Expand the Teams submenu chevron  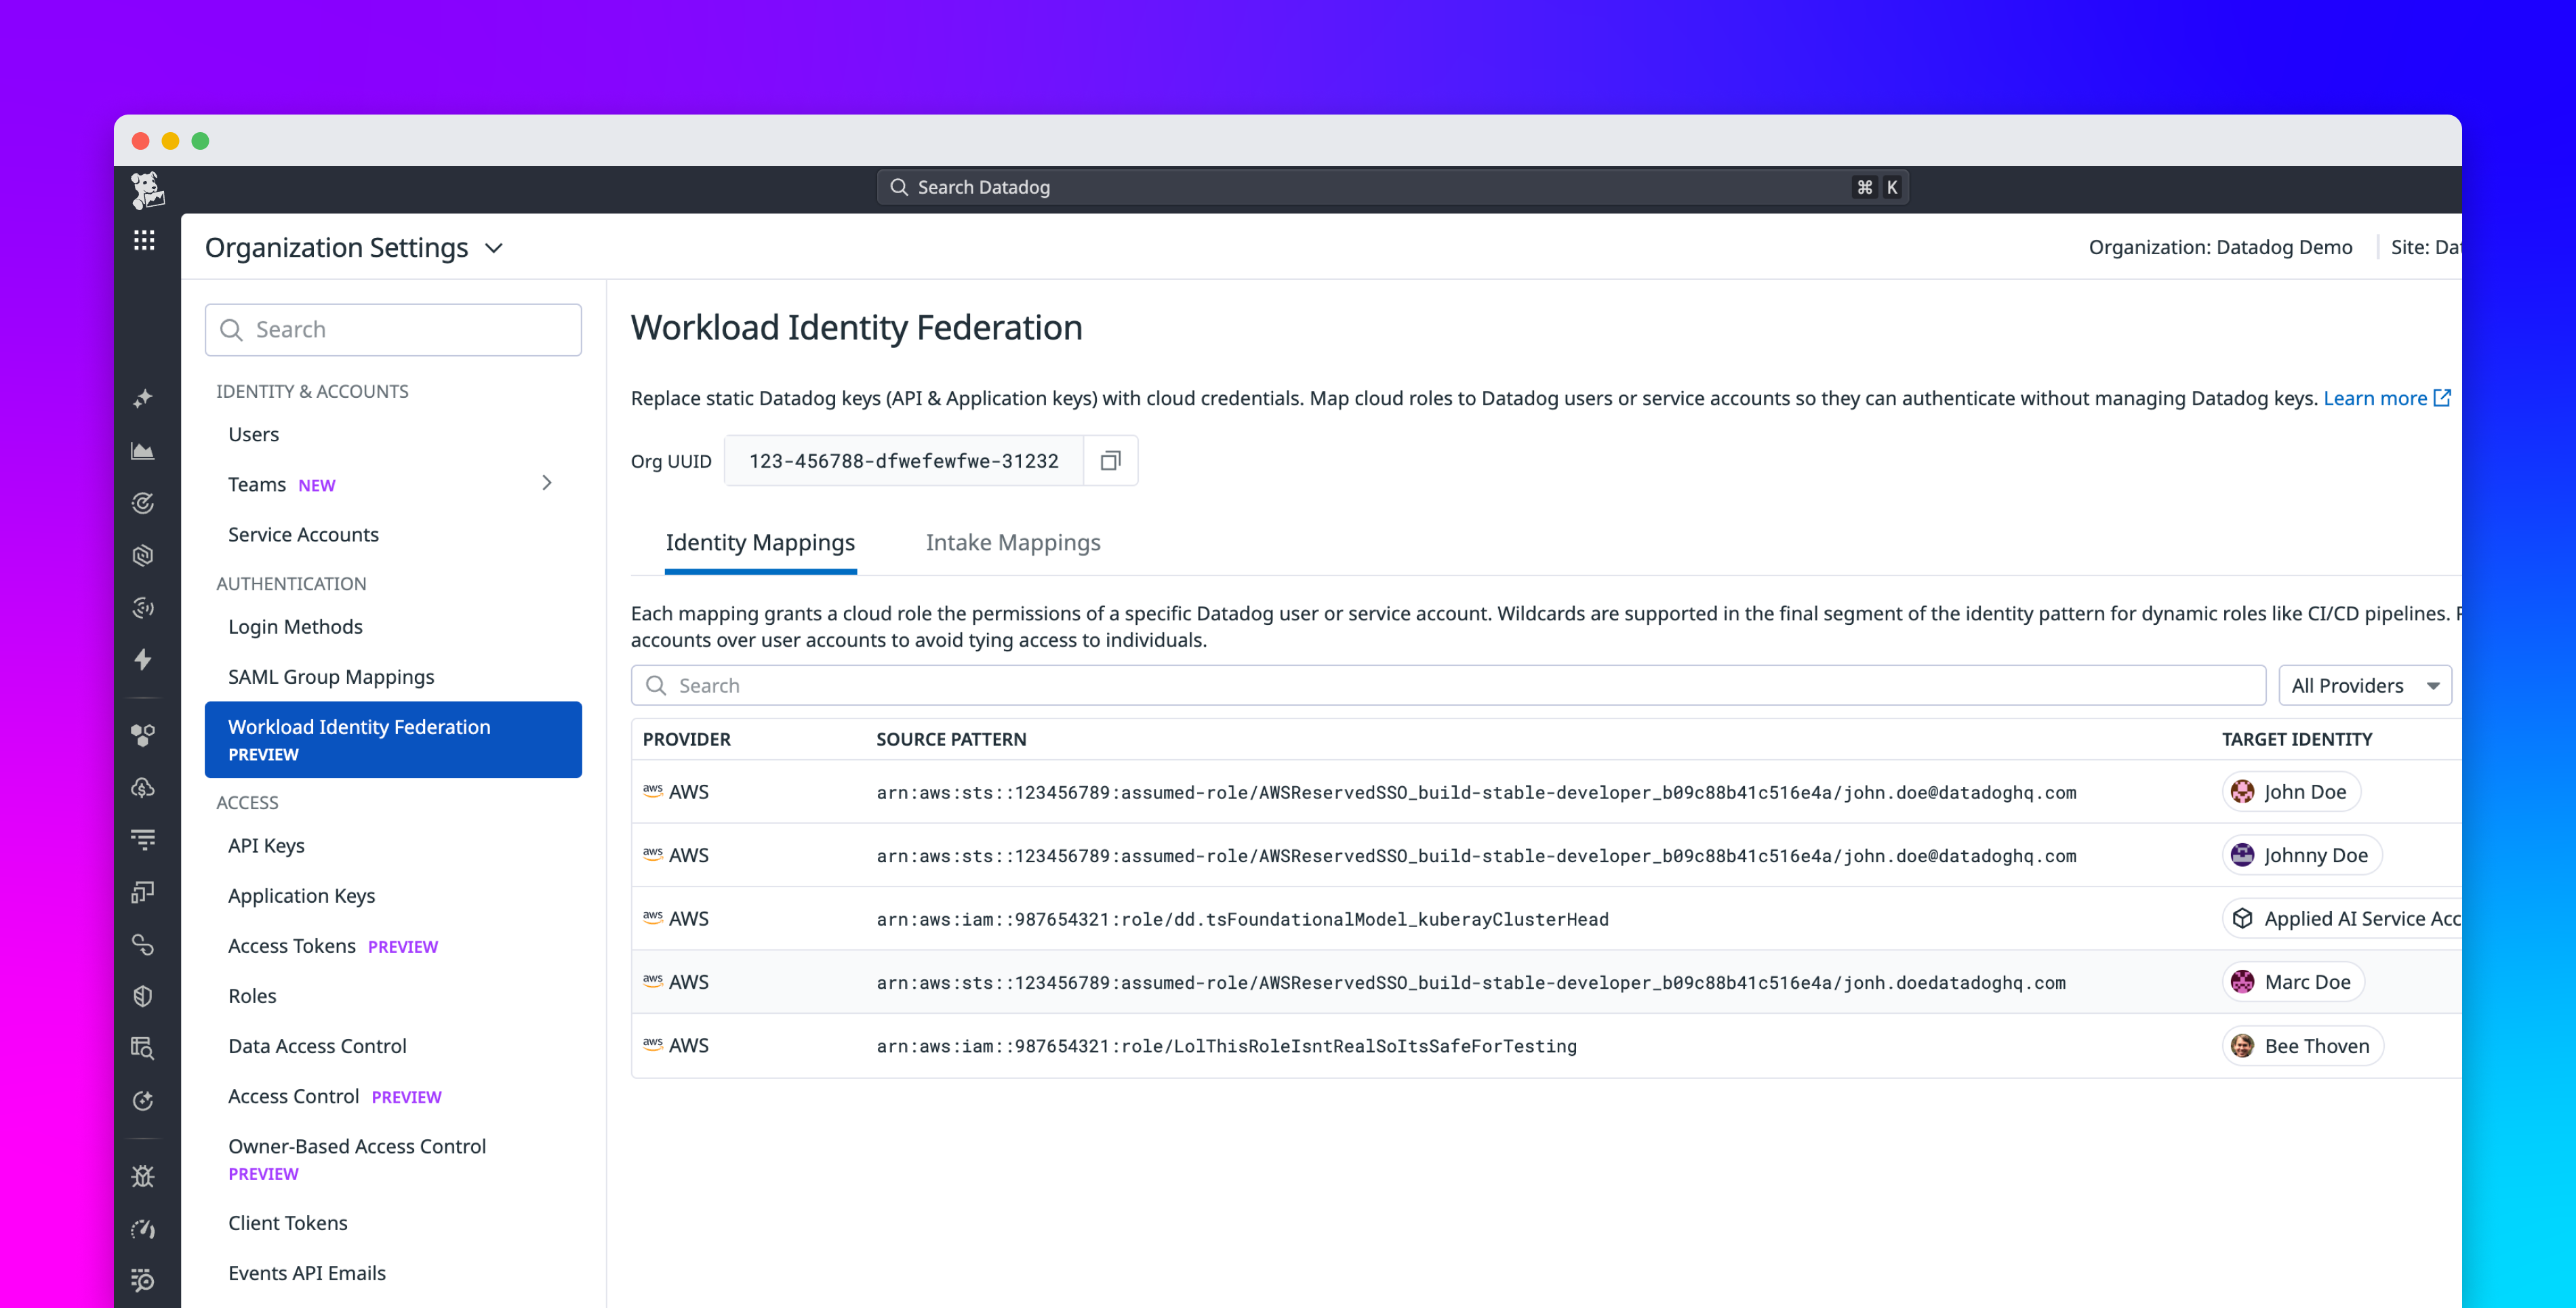pos(547,483)
